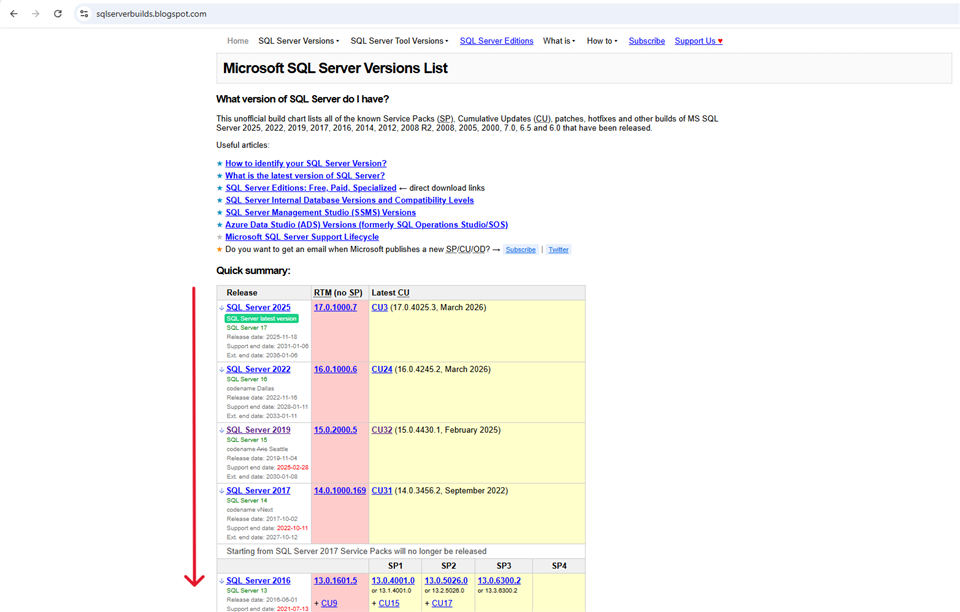Click the arrow icon beside SQL Server 2017
Screen dimensions: 960x612
[x=222, y=491]
